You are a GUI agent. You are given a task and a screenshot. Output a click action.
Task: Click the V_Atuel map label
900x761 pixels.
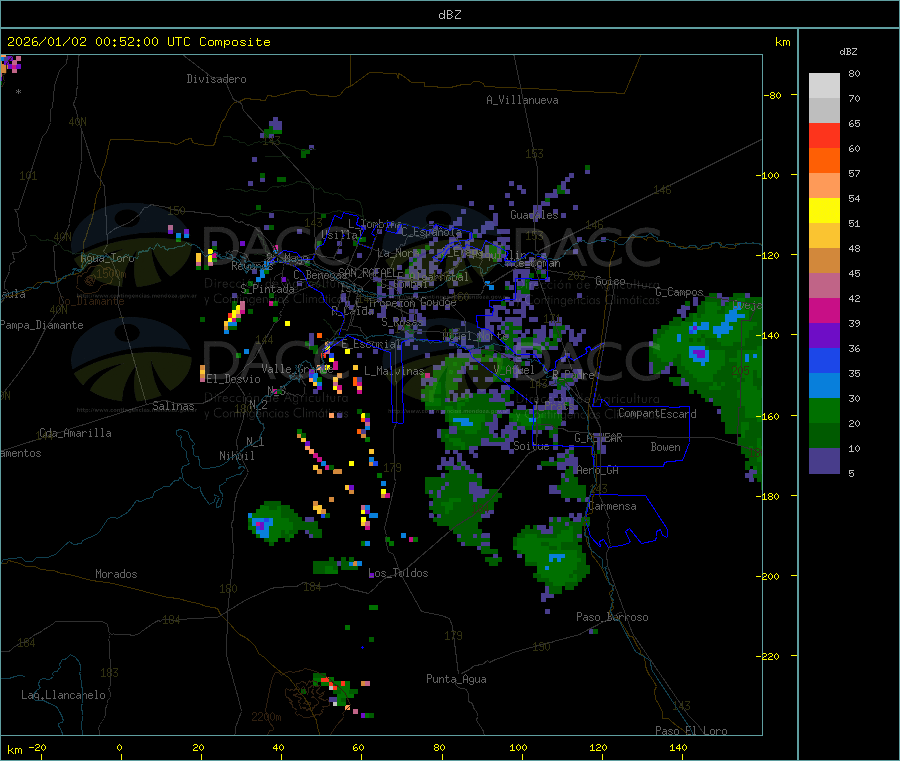point(514,370)
